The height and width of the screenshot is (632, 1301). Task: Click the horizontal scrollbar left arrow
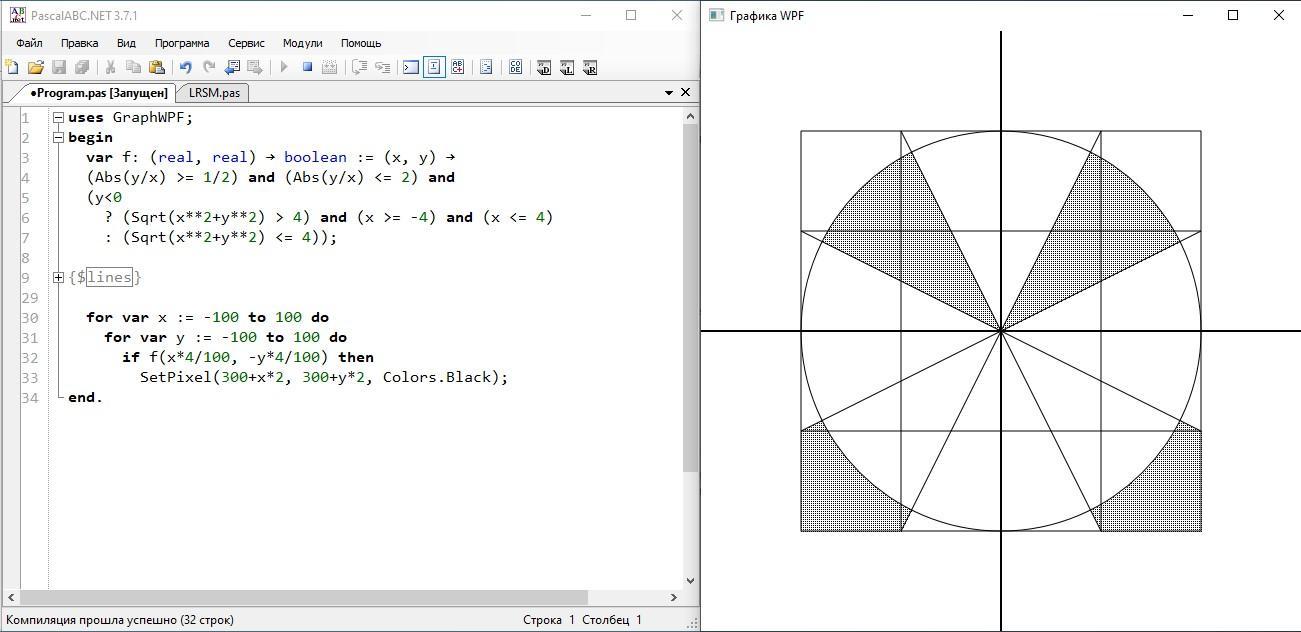(x=11, y=597)
